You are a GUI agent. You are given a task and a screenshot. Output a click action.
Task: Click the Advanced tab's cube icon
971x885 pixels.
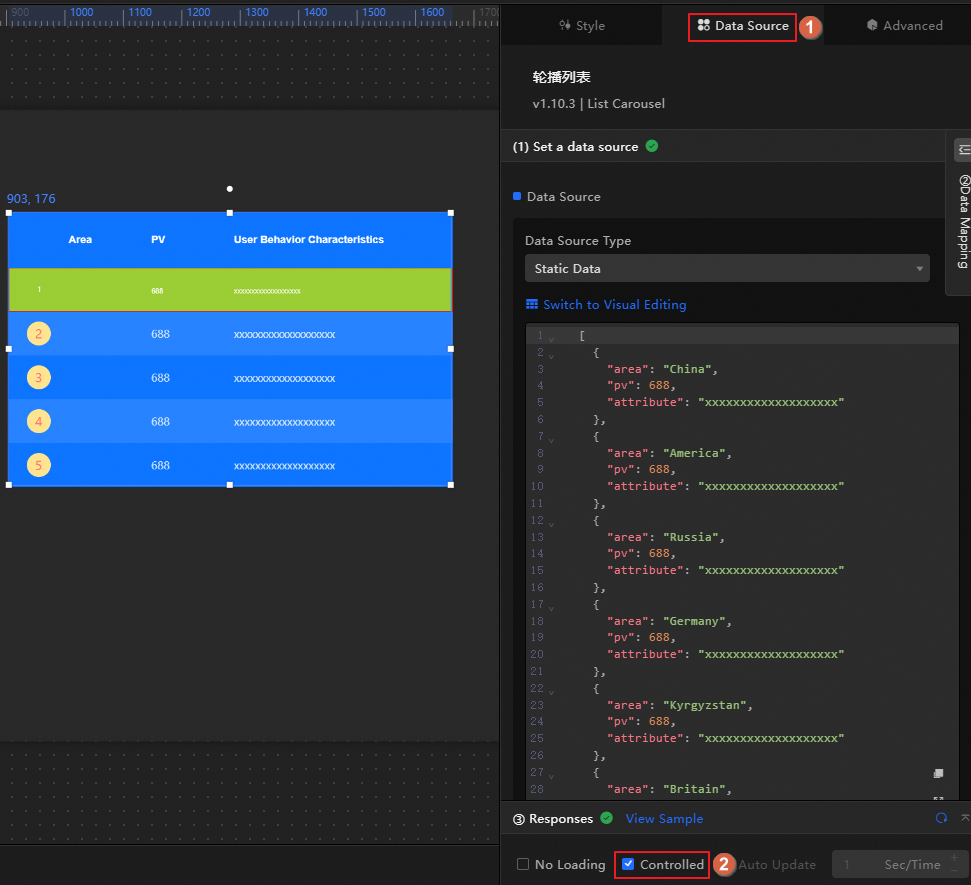[x=872, y=25]
